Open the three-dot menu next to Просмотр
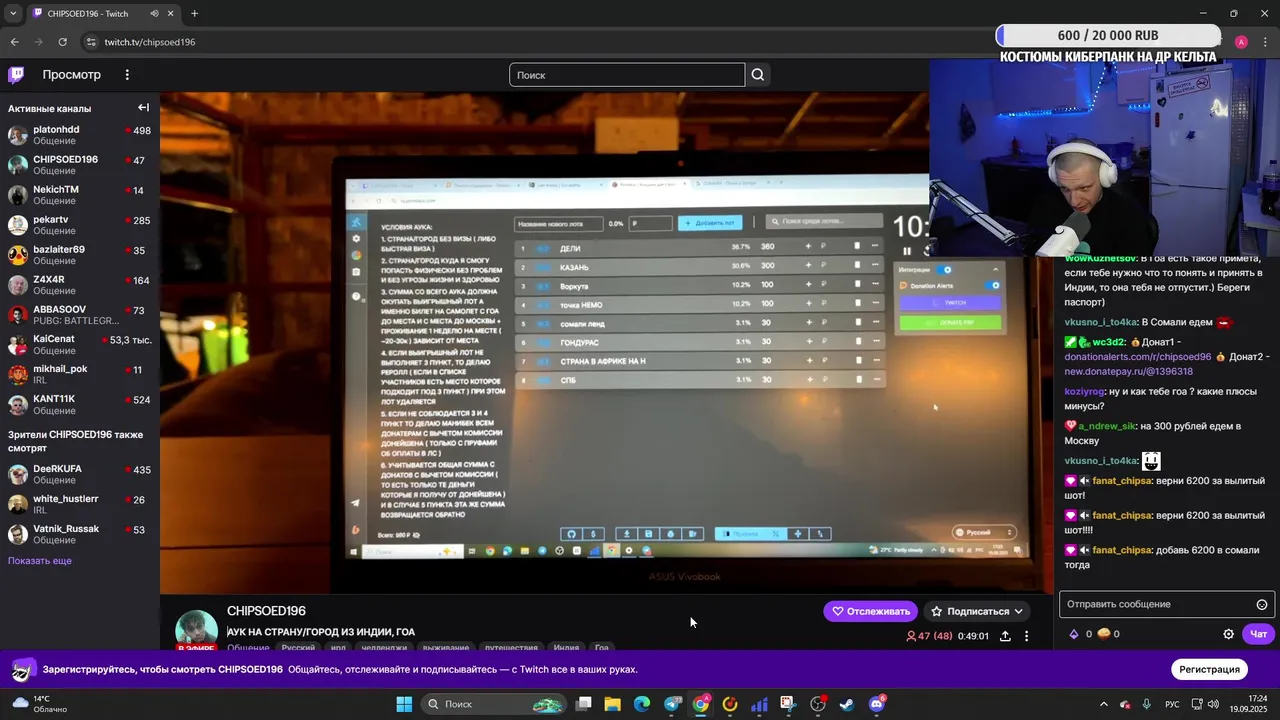The height and width of the screenshot is (720, 1280). click(127, 75)
